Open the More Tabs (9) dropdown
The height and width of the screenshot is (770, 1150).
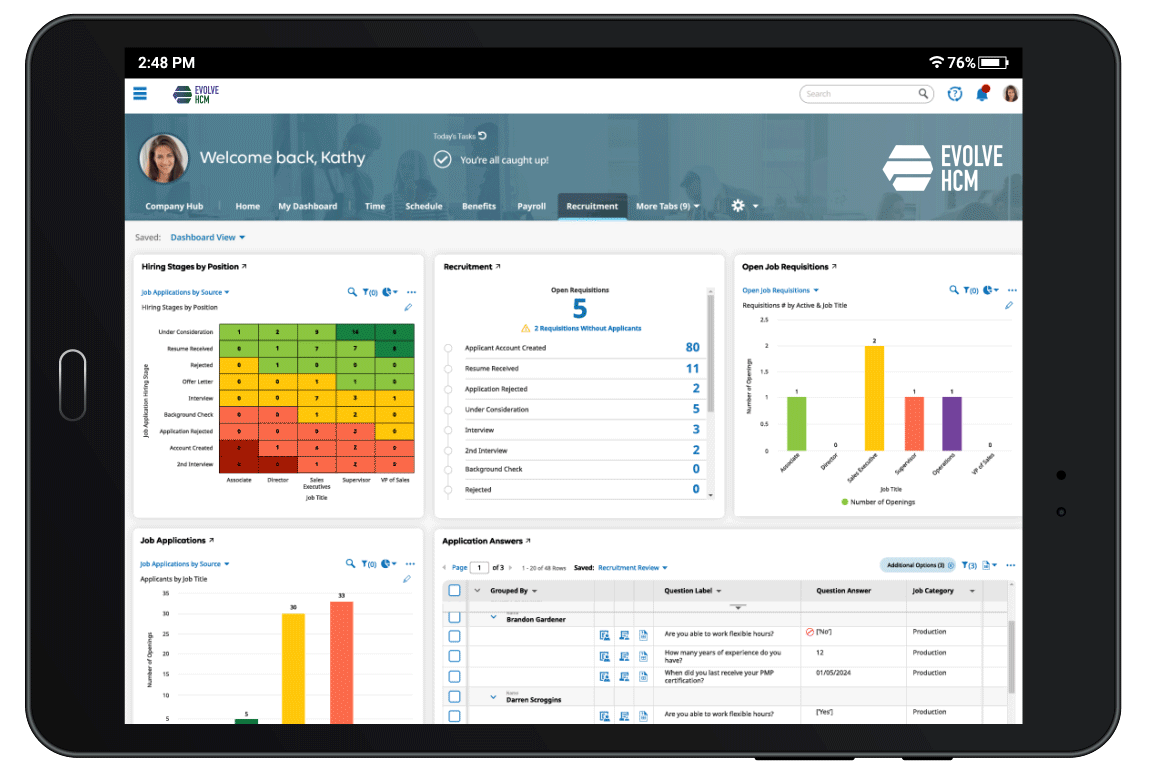(667, 206)
